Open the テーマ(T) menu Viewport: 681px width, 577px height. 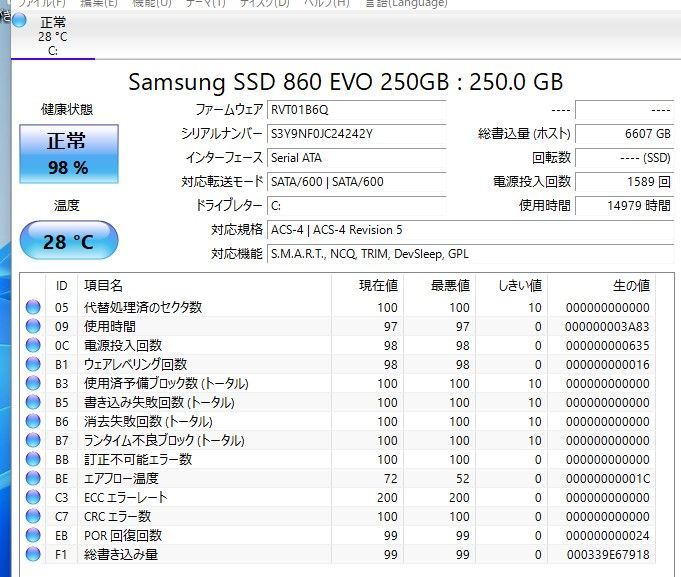pos(206,3)
